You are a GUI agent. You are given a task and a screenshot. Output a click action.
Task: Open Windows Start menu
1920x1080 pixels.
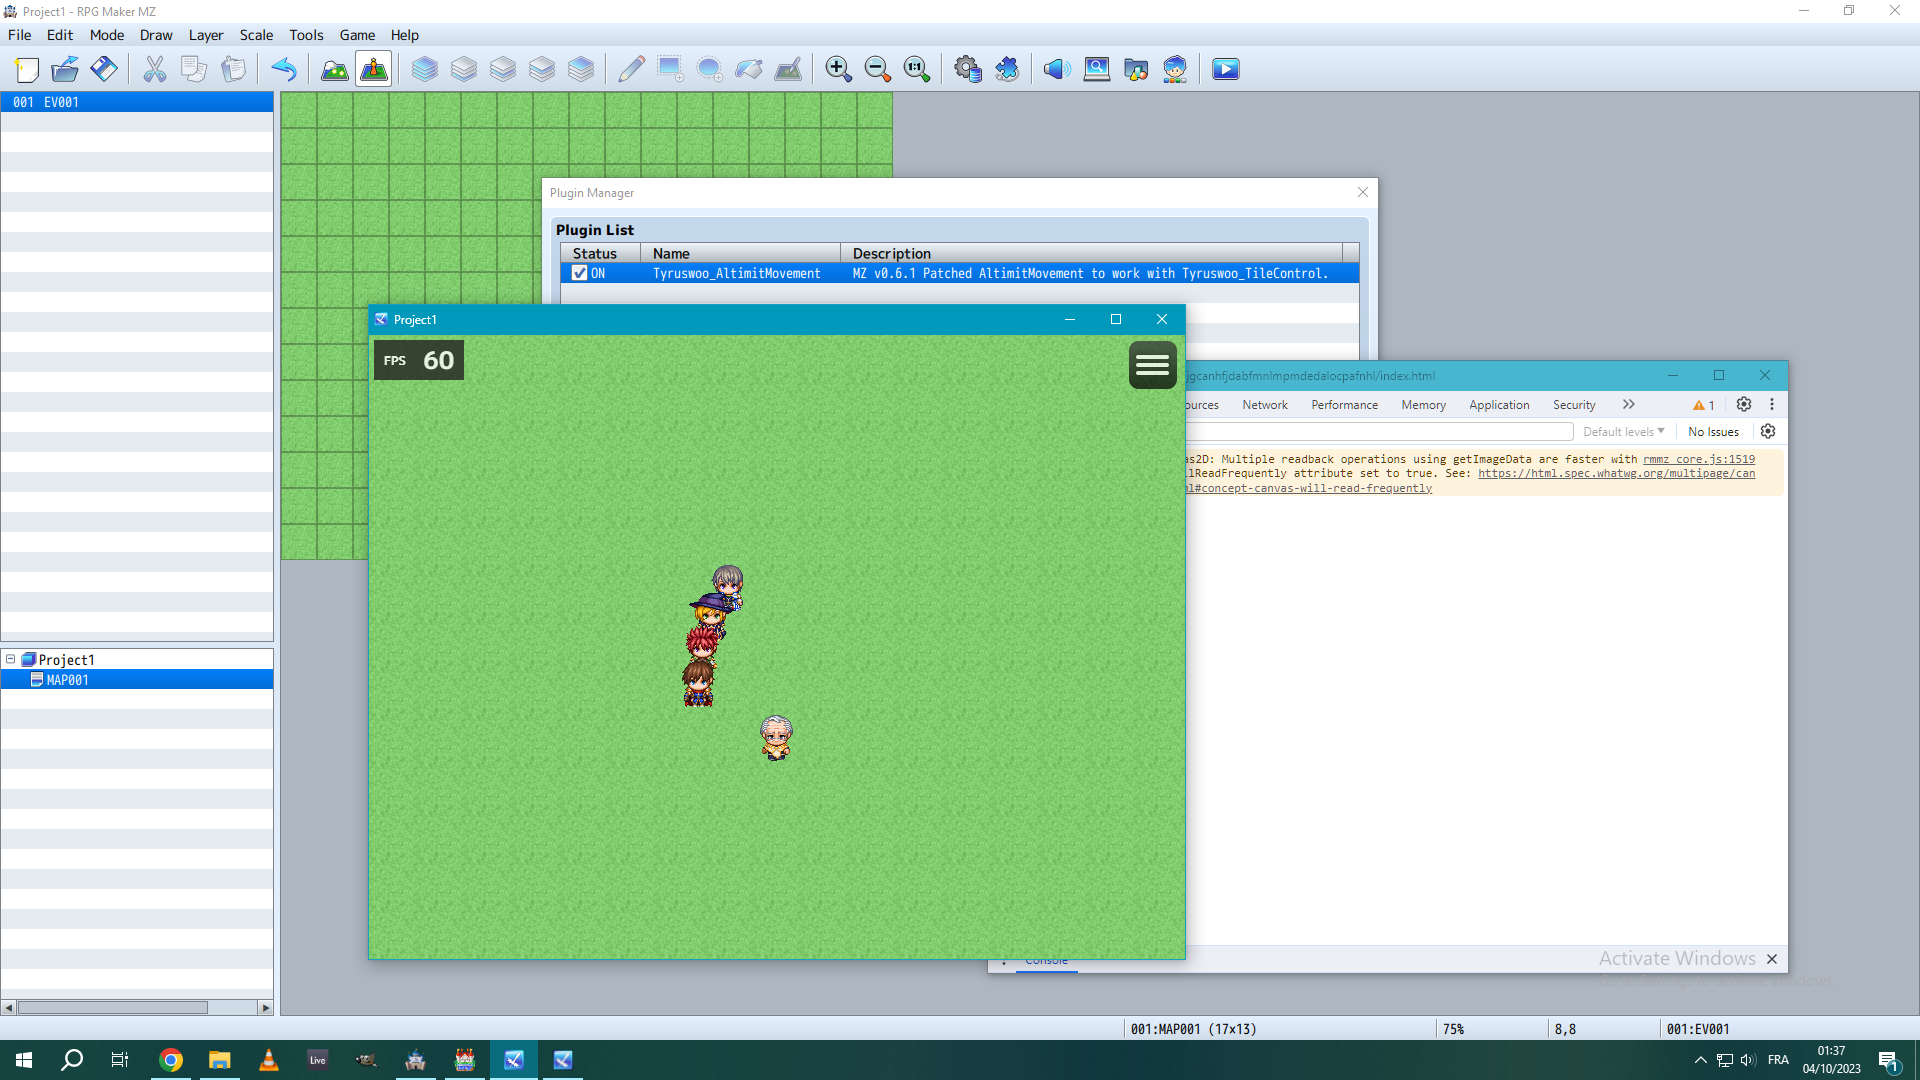click(x=24, y=1060)
